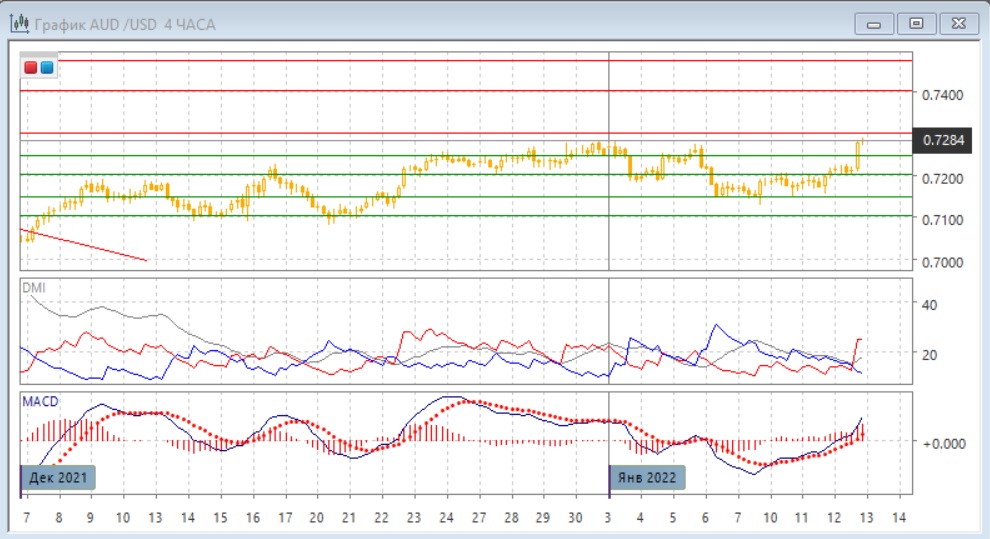Select the Дек 2021 month marker

(x=59, y=476)
